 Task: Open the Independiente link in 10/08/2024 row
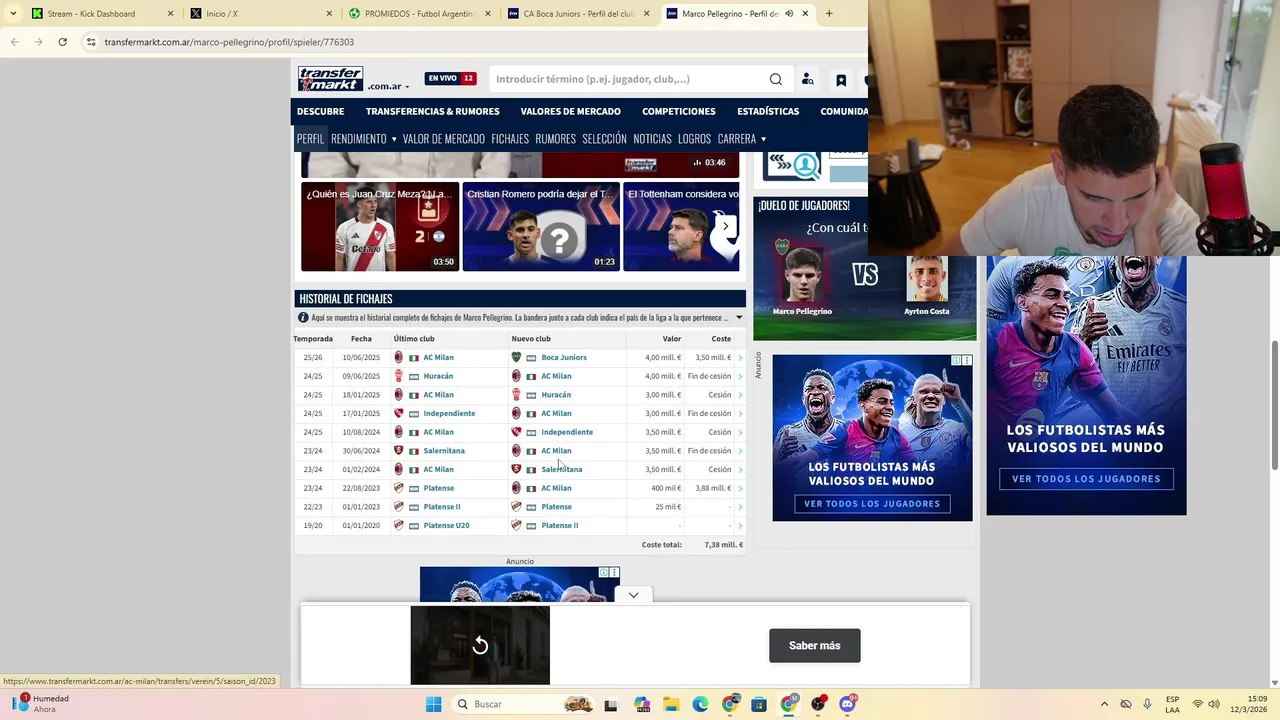tap(567, 432)
